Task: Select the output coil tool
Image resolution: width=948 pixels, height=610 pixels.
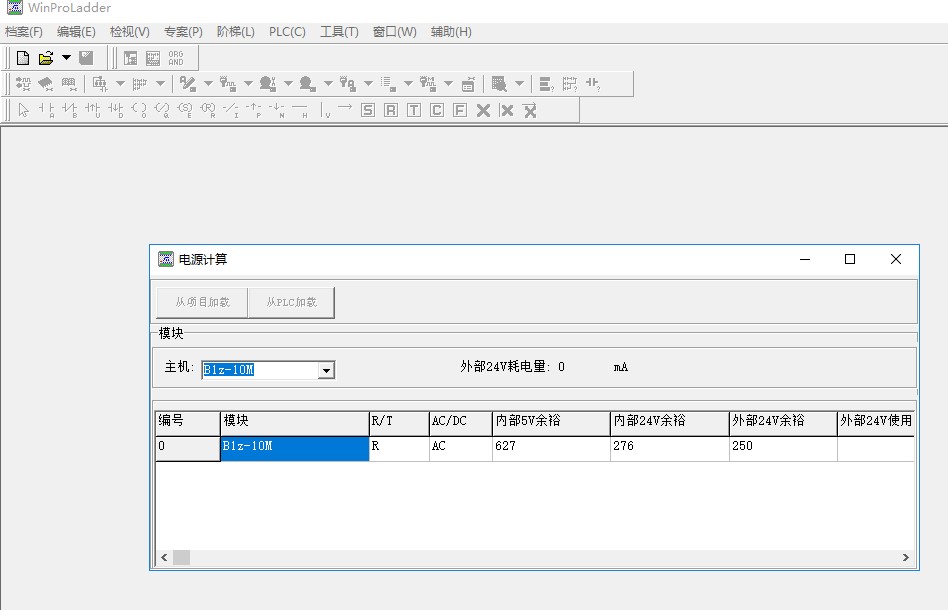Action: coord(139,110)
